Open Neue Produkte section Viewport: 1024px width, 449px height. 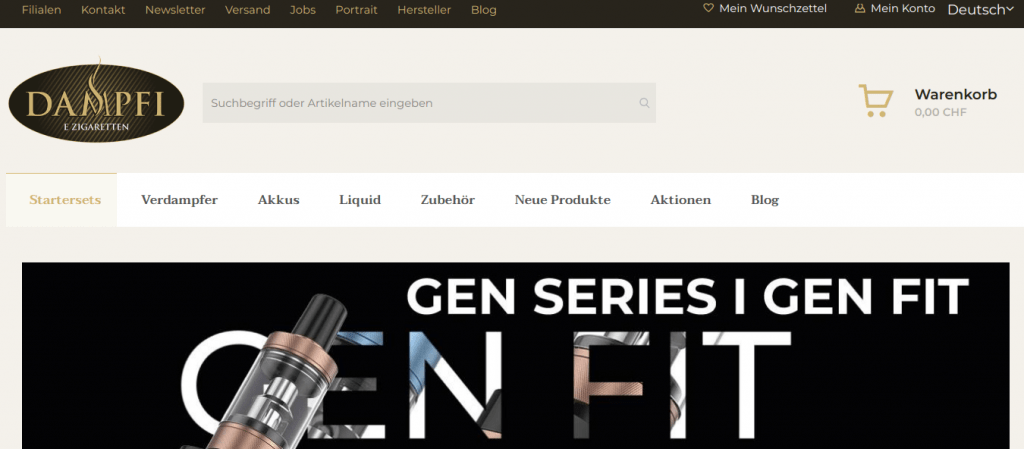coord(562,200)
